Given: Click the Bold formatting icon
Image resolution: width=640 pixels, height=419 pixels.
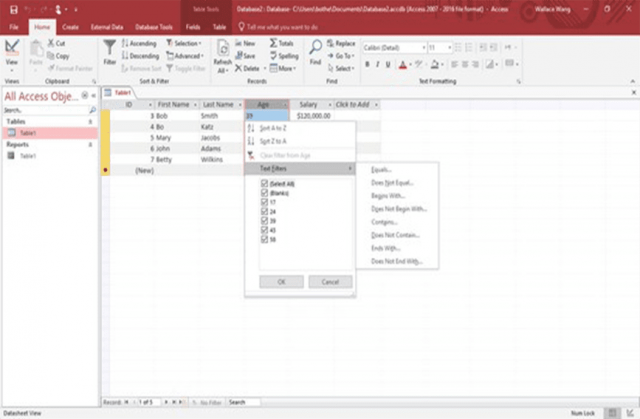Looking at the screenshot, I should [366, 65].
